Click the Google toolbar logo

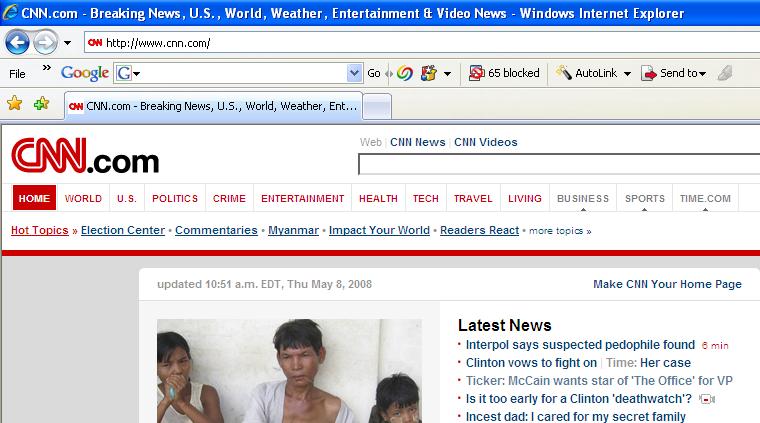pos(85,73)
